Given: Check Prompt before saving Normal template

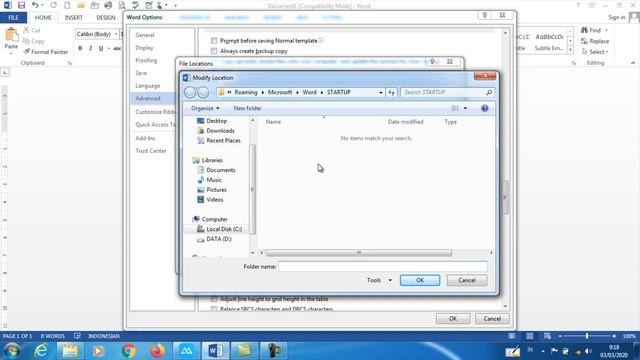Looking at the screenshot, I should coord(214,40).
